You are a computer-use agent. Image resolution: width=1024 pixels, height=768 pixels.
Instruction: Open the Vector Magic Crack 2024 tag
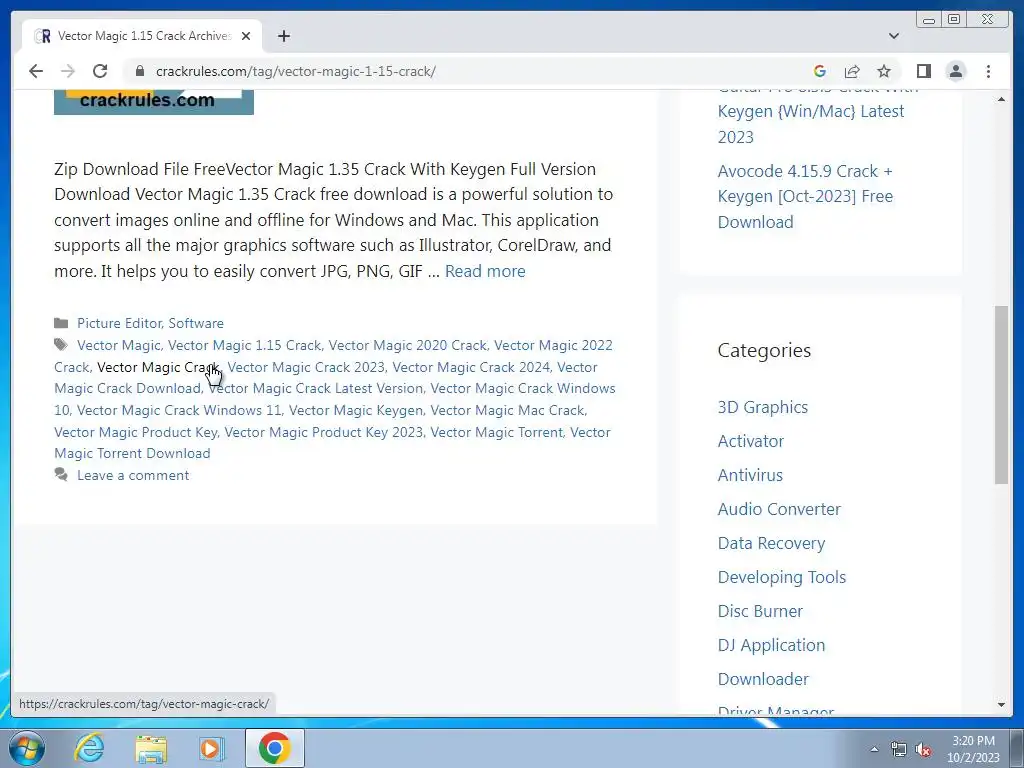[471, 367]
